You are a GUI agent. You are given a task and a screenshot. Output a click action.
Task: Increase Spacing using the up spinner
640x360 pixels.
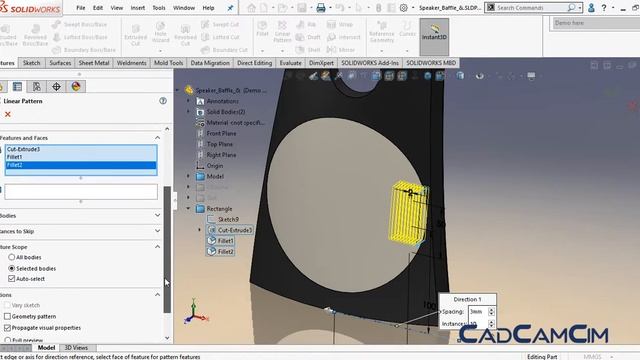click(491, 309)
